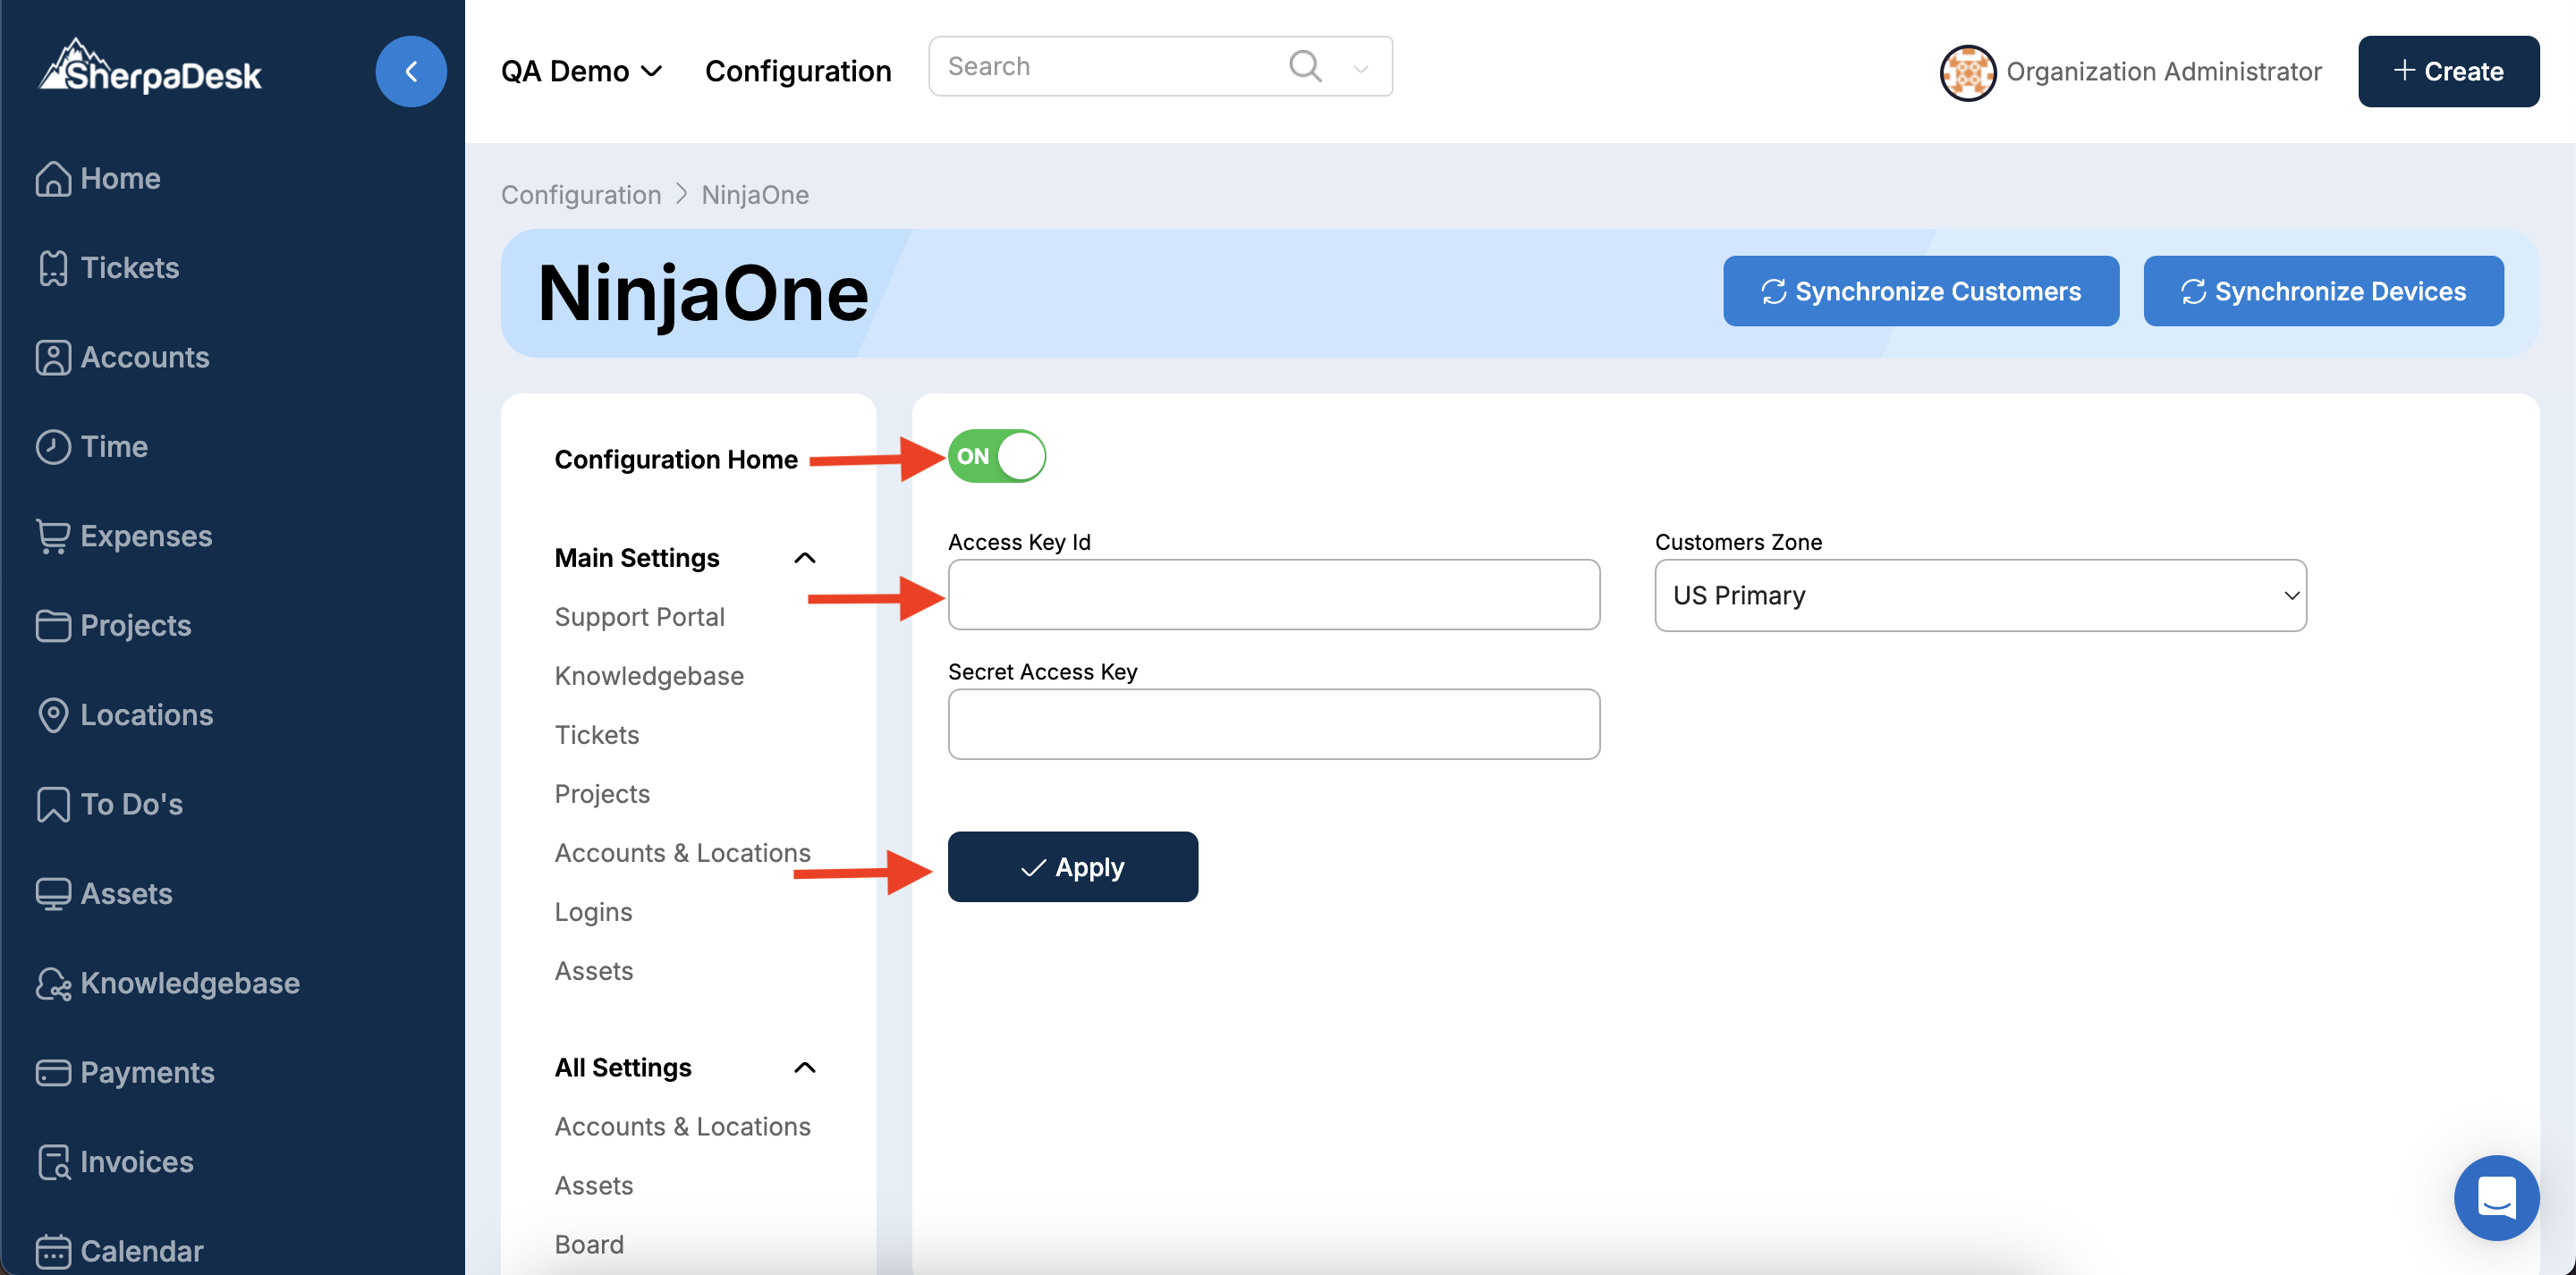
Task: Collapse the Main Settings section
Action: point(805,558)
